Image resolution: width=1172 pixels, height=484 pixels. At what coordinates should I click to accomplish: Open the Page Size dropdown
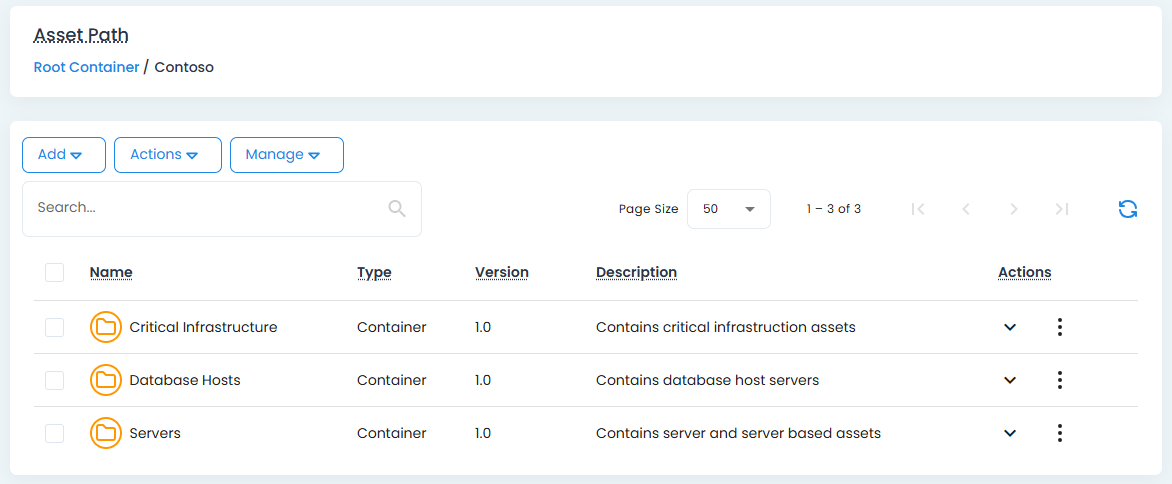pyautogui.click(x=728, y=209)
